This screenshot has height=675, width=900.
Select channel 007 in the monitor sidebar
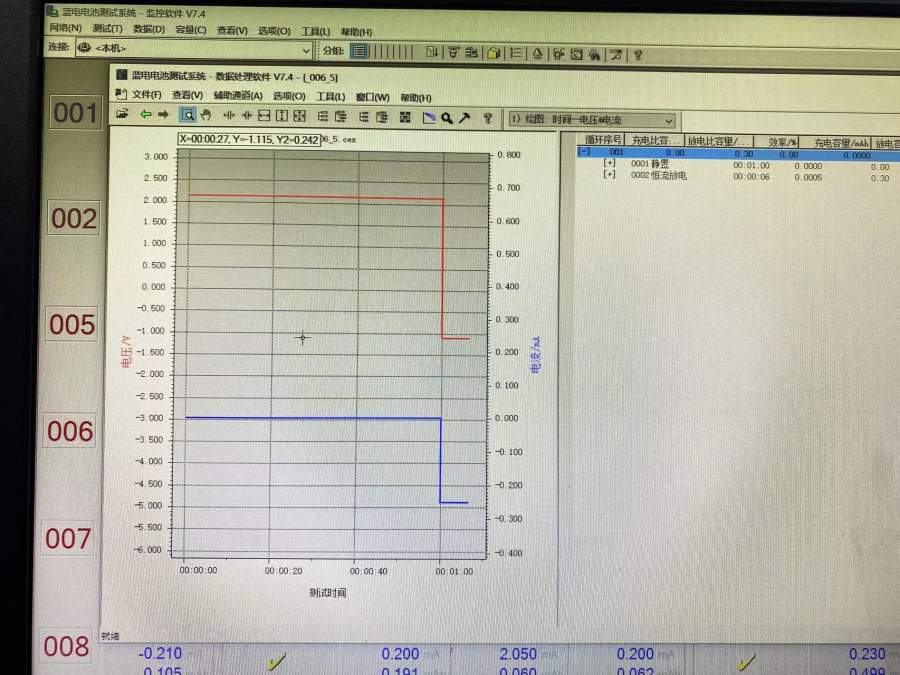coord(68,538)
